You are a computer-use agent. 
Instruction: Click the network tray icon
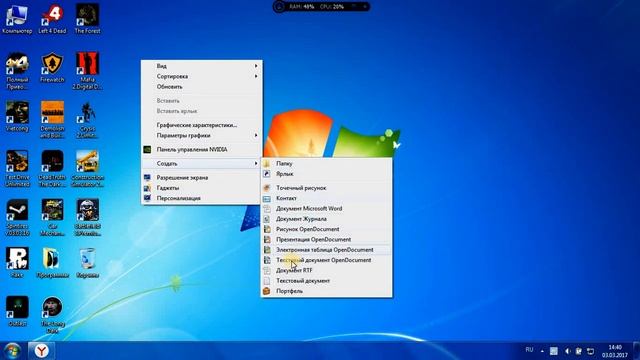[590, 351]
